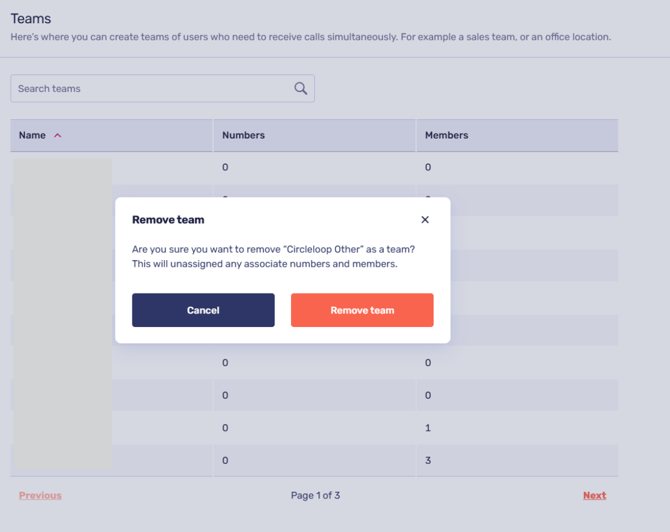Focus the Search teams input field
Image resolution: width=670 pixels, height=532 pixels.
point(150,88)
